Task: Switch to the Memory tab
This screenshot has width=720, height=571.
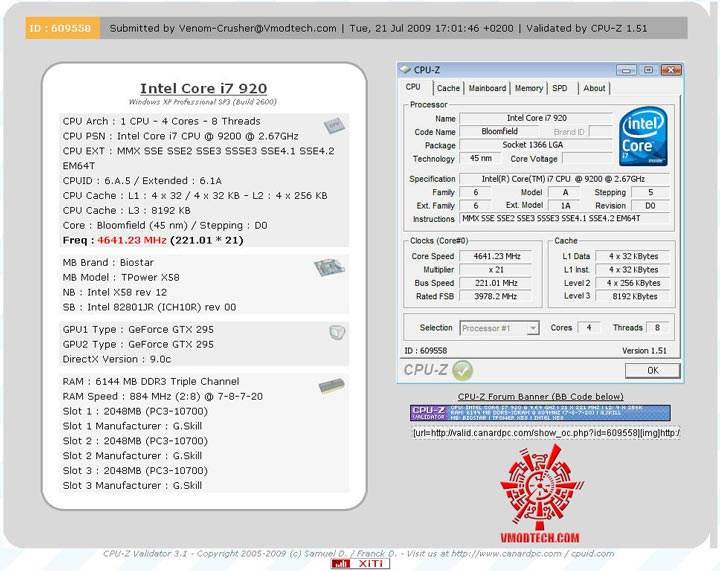Action: pos(529,88)
